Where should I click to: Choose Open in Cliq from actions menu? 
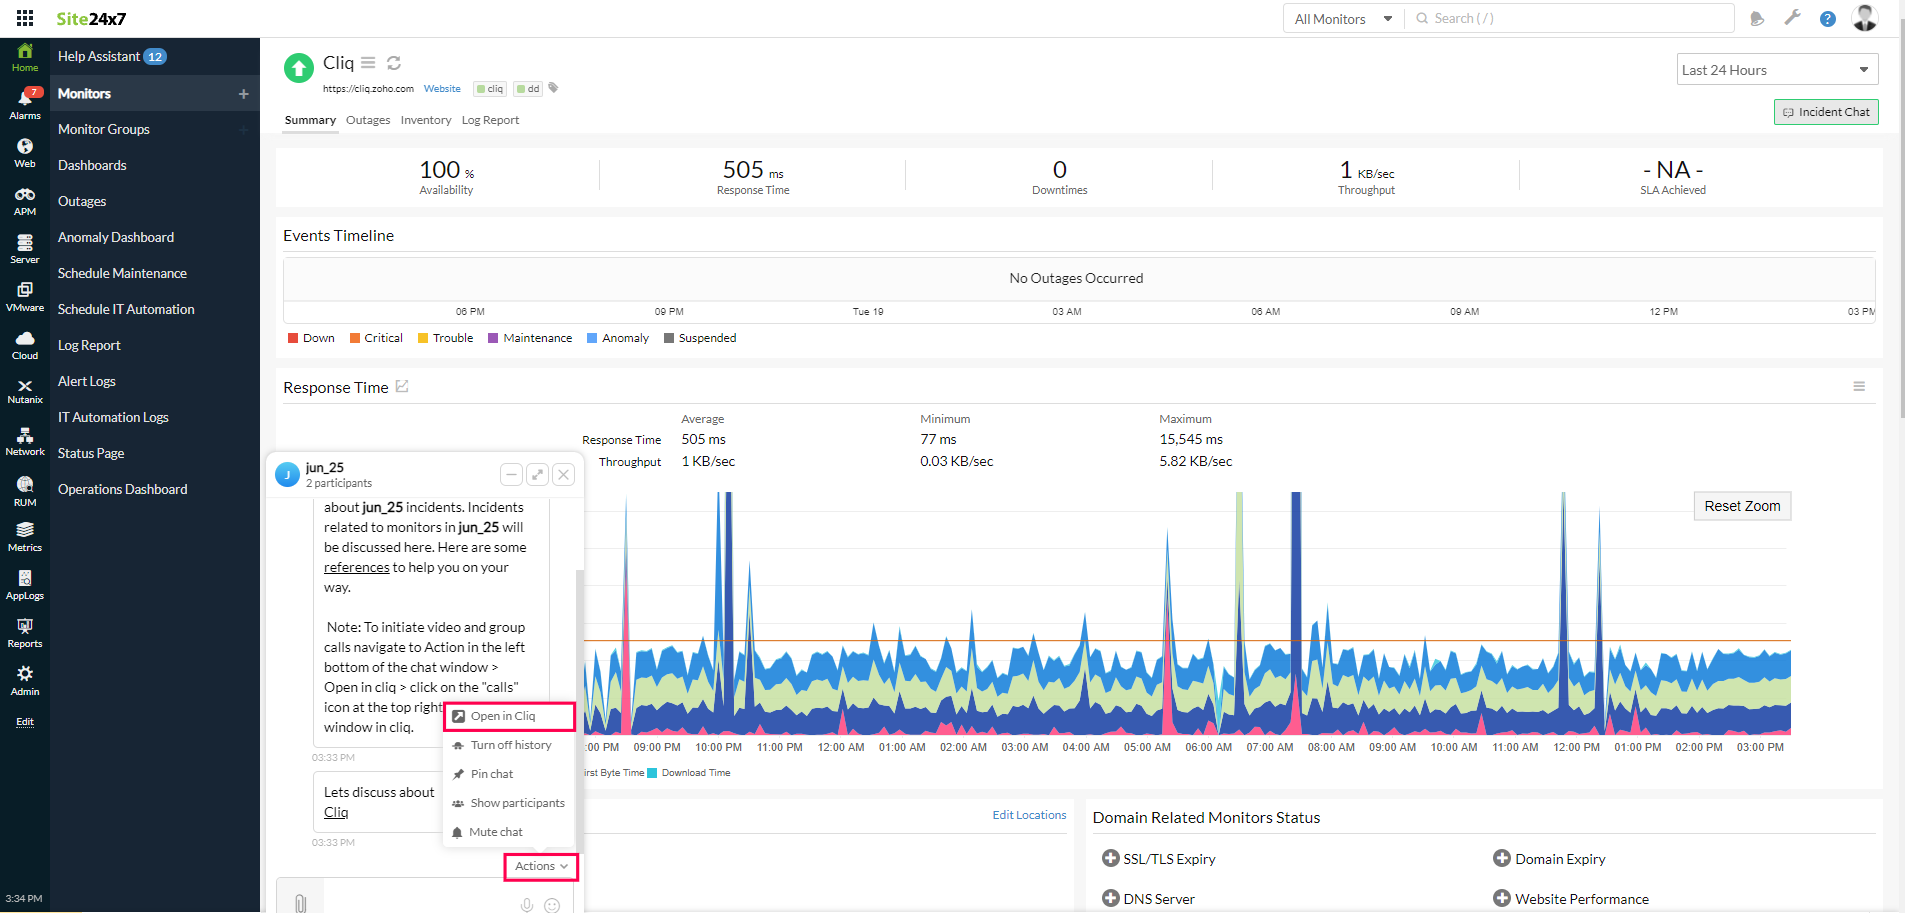503,716
